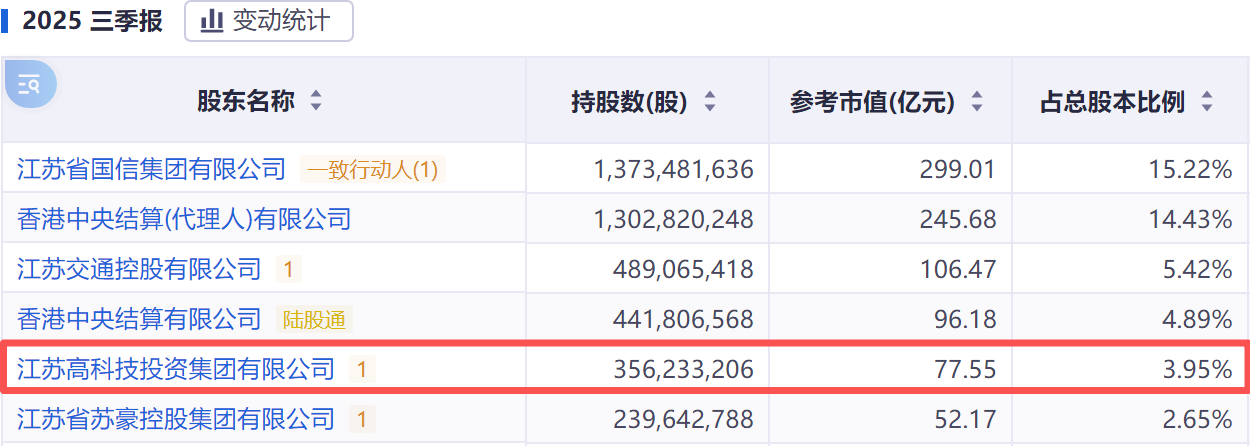Sort by 股东名称 column arrows
The height and width of the screenshot is (446, 1250).
316,101
